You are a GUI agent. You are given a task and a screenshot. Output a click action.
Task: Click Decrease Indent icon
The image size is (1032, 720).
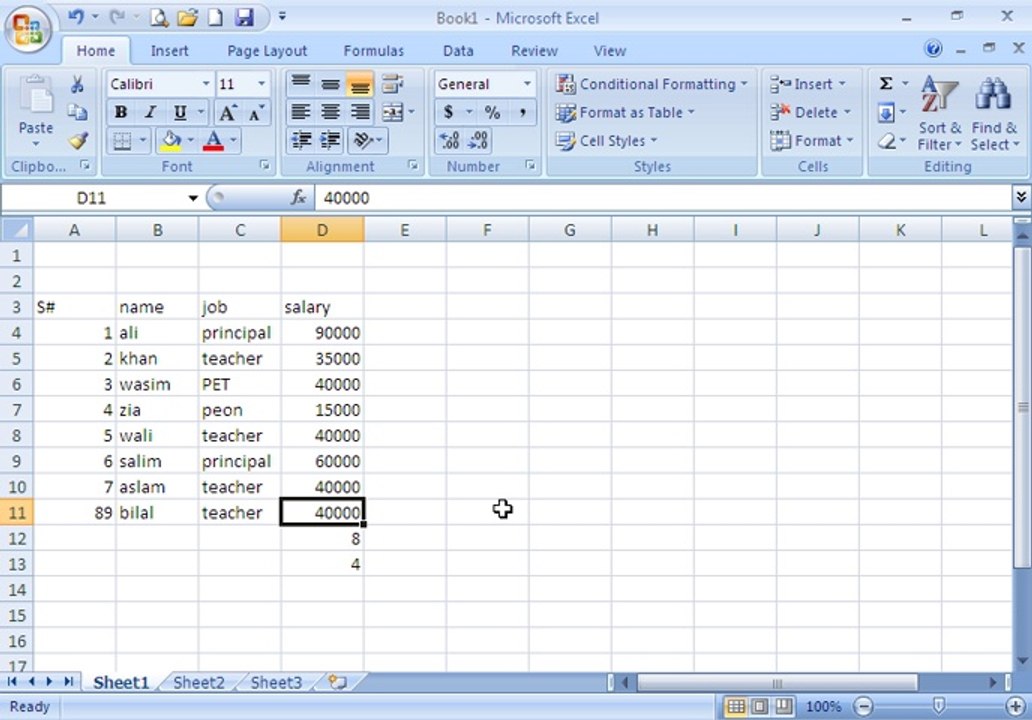point(301,140)
